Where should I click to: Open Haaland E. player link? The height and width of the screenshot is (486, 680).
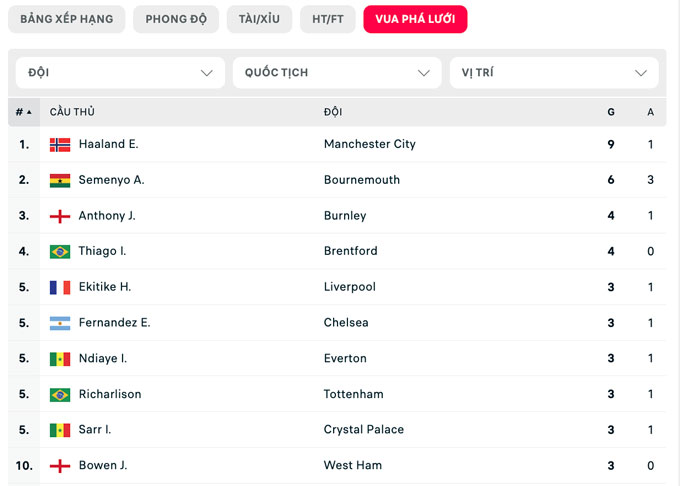coord(108,145)
